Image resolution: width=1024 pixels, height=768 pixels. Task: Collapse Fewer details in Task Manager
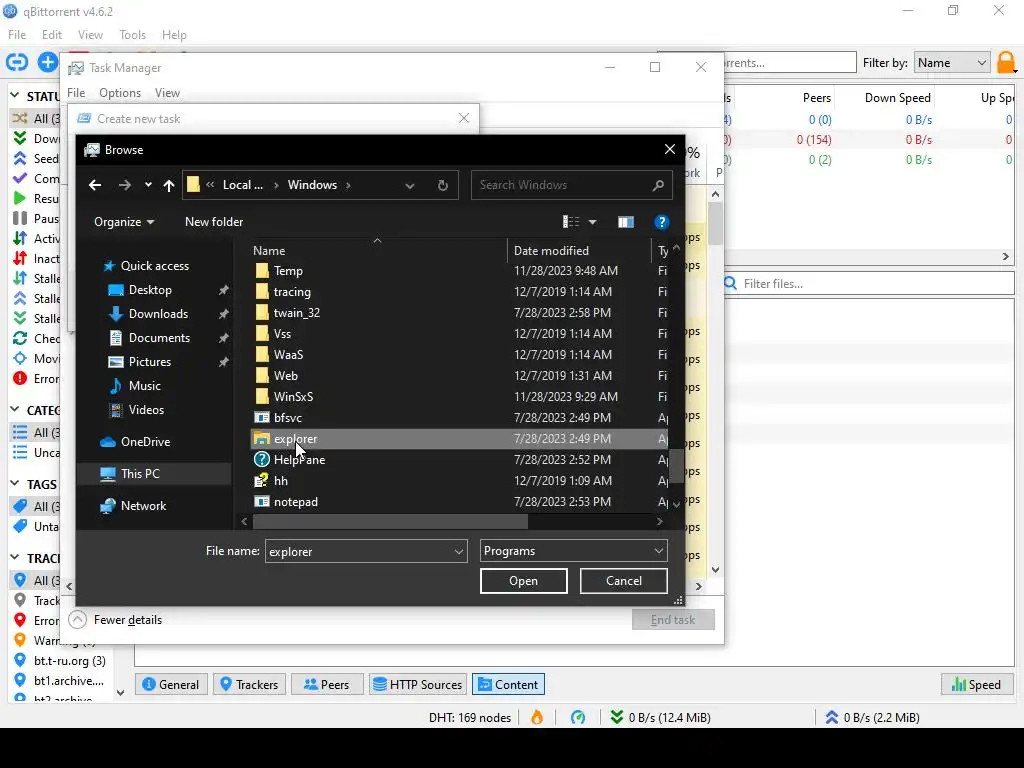pos(116,620)
